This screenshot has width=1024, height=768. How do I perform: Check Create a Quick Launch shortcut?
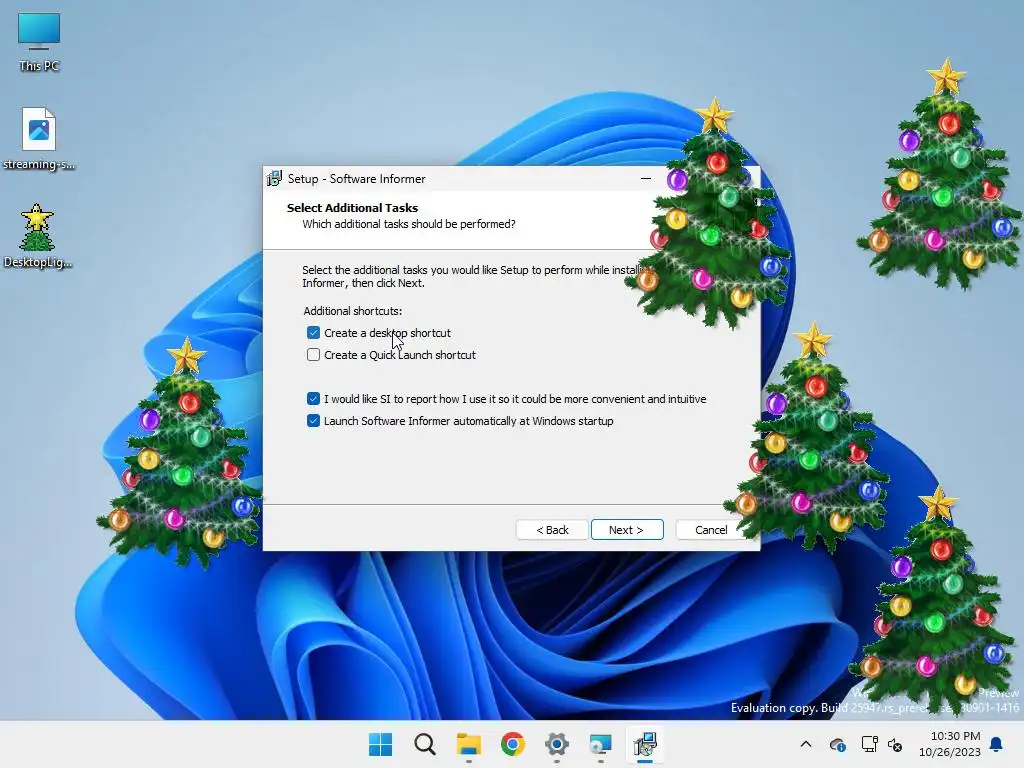point(313,355)
